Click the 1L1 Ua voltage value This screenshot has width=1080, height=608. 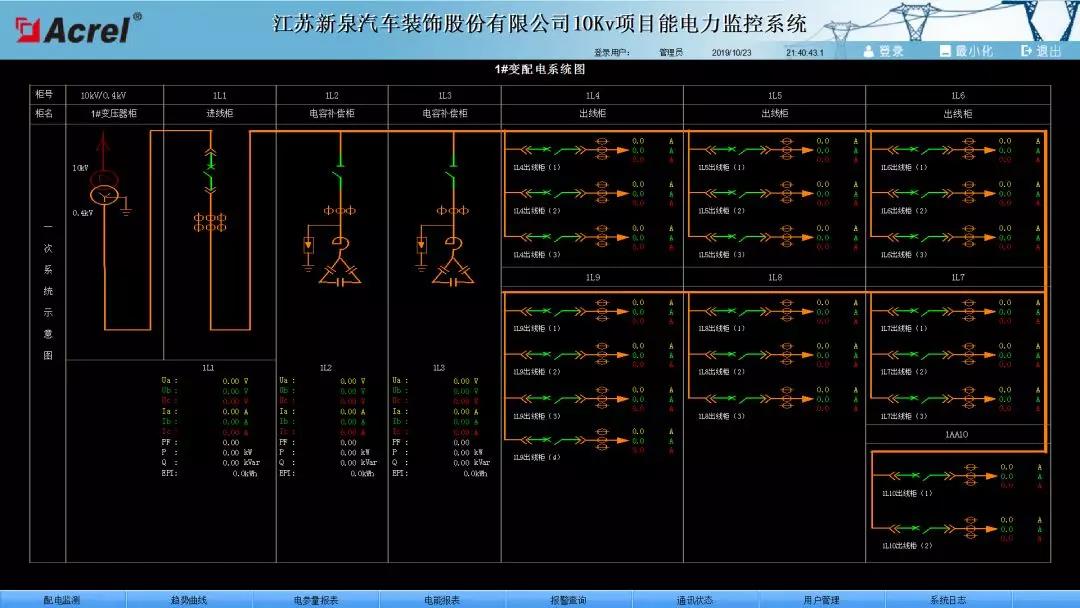point(231,381)
